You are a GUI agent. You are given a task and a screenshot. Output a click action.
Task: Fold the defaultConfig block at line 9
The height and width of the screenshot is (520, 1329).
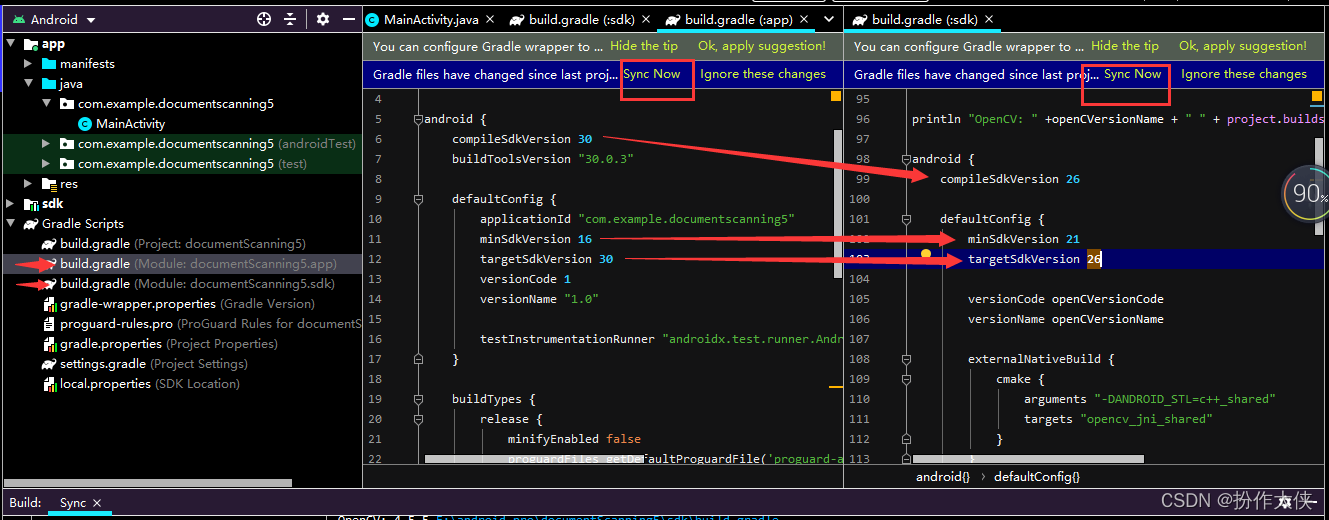[x=417, y=199]
